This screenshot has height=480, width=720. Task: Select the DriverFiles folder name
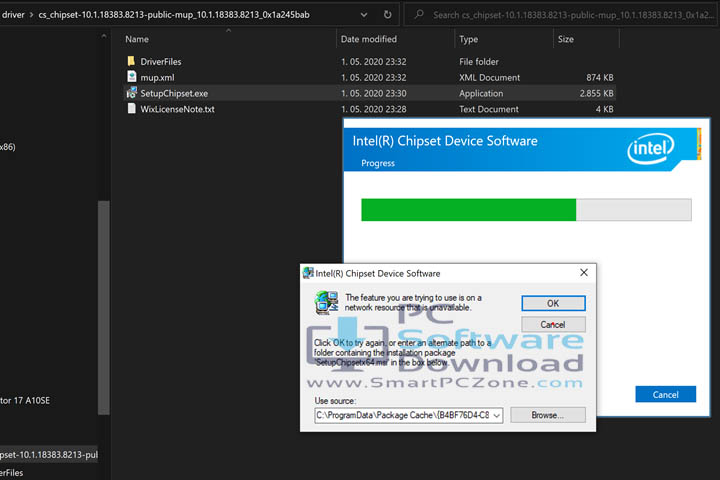pos(161,62)
